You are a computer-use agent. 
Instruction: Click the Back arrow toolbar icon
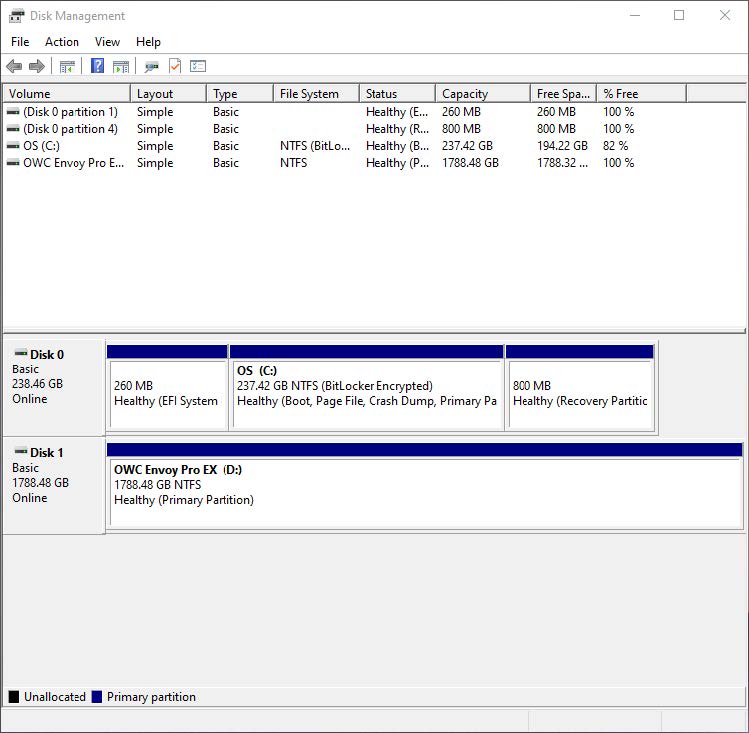coord(14,66)
